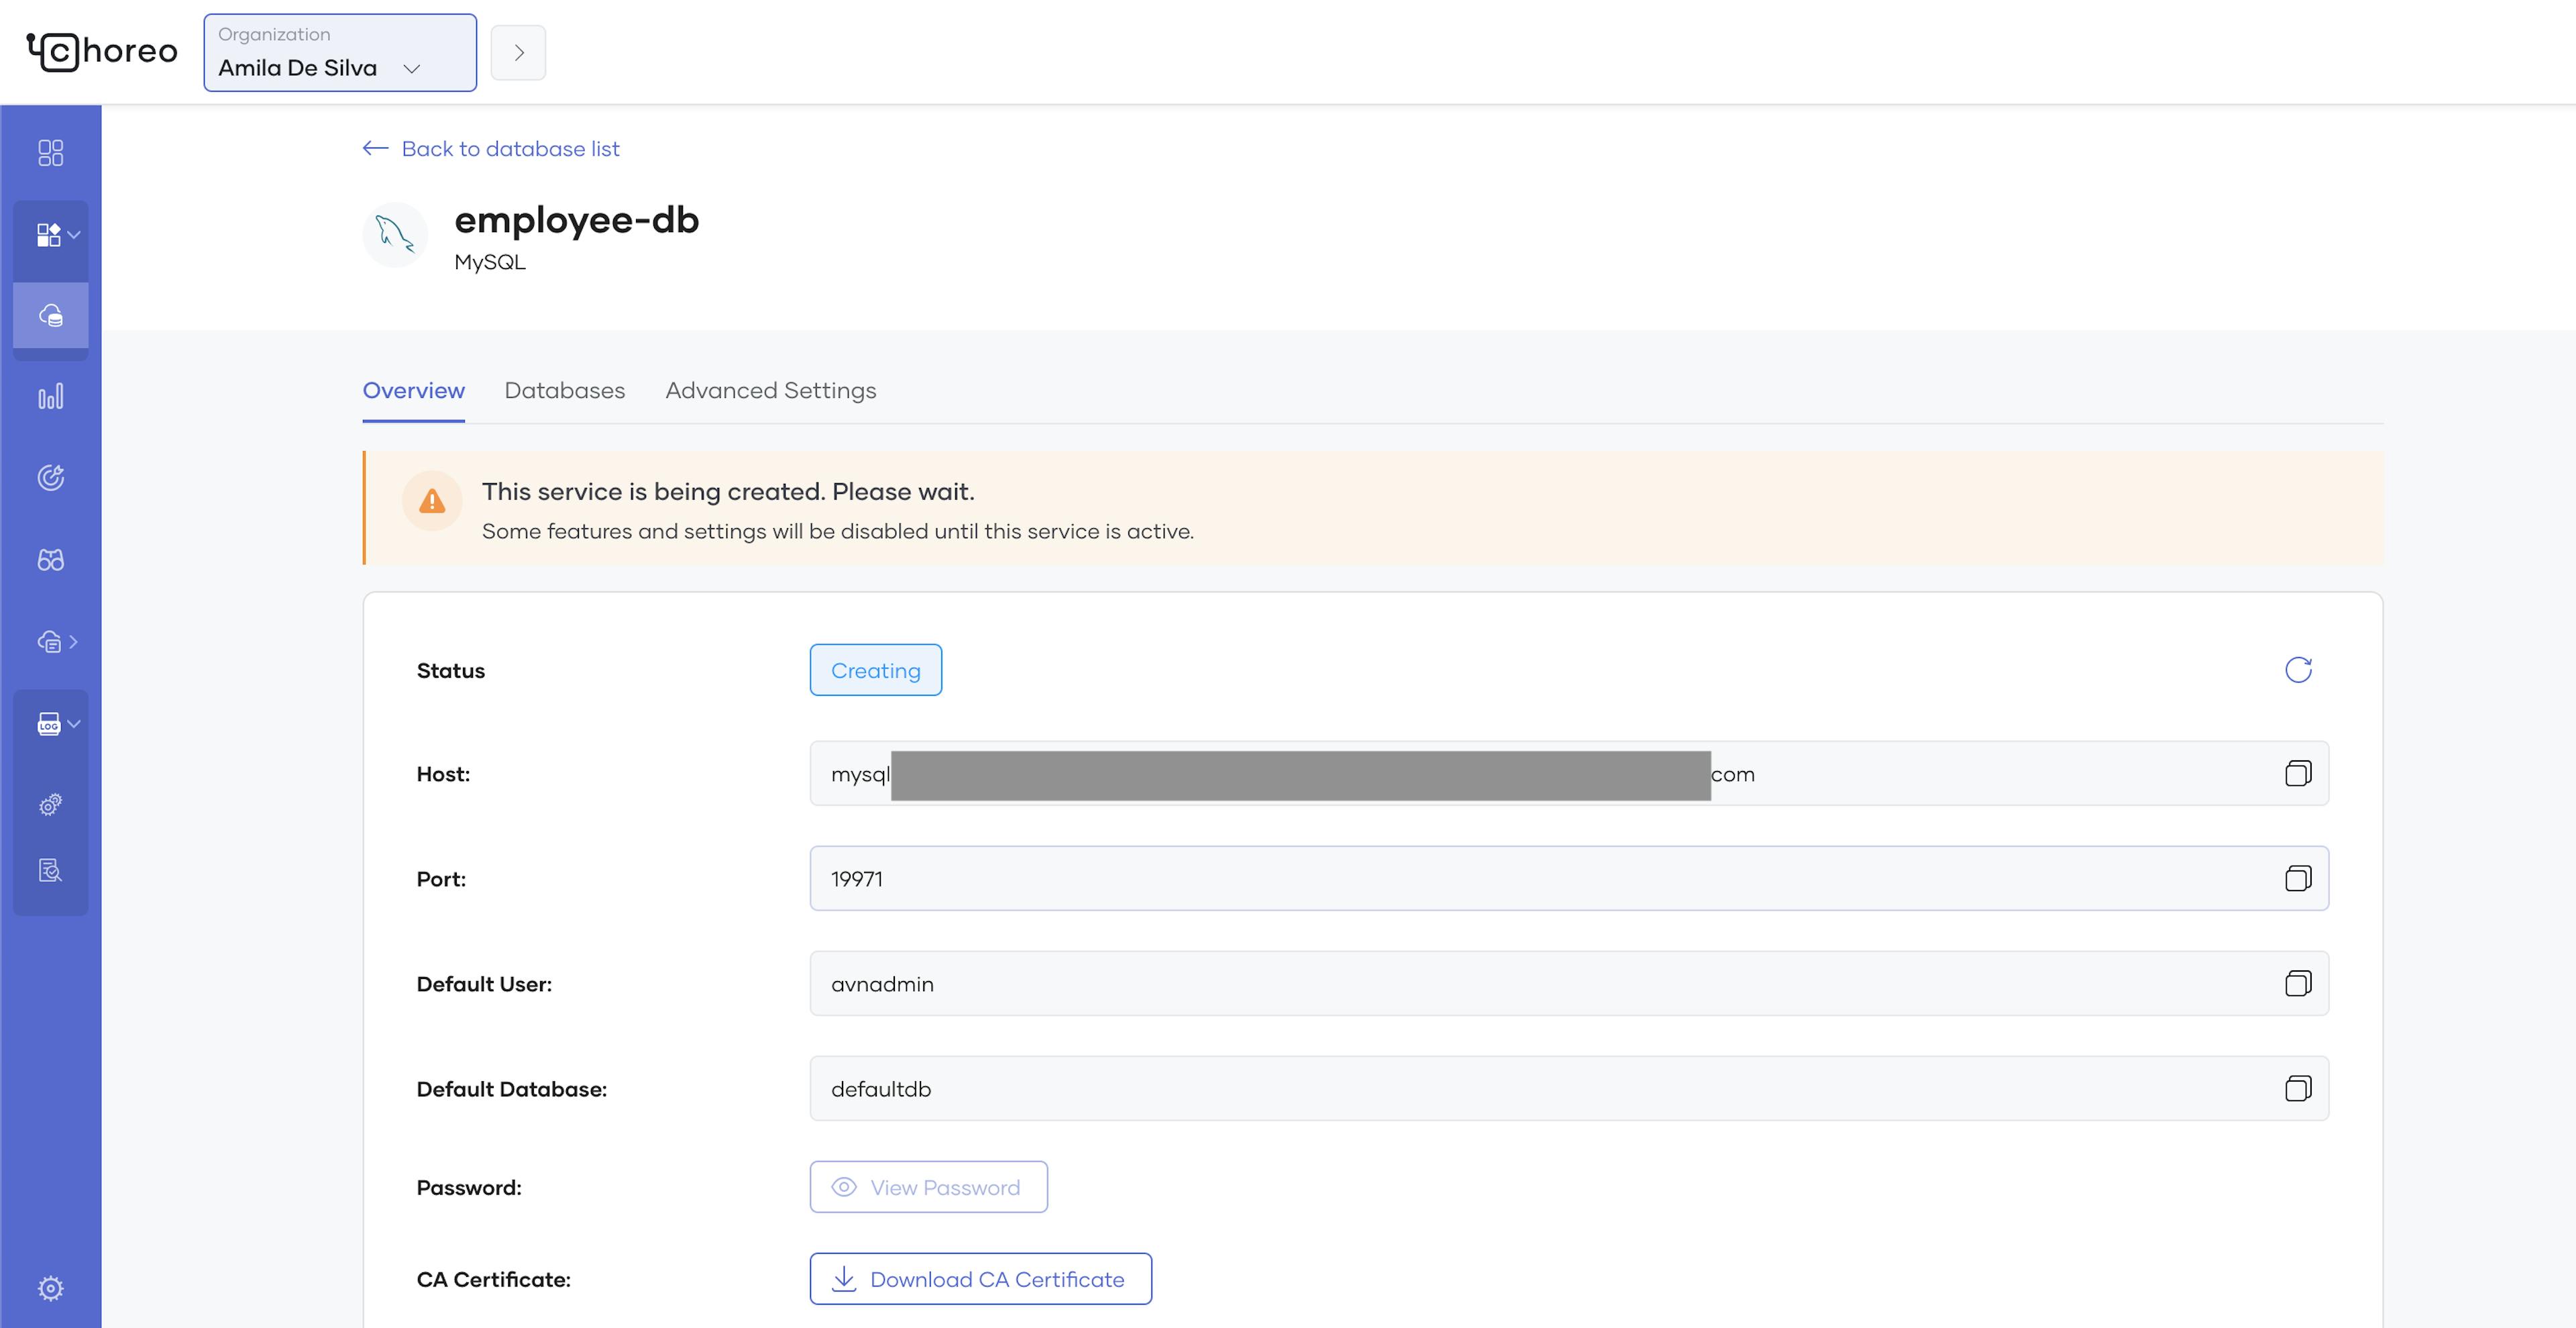Viewport: 2576px width, 1328px height.
Task: Copy the Port number 19971
Action: point(2297,878)
